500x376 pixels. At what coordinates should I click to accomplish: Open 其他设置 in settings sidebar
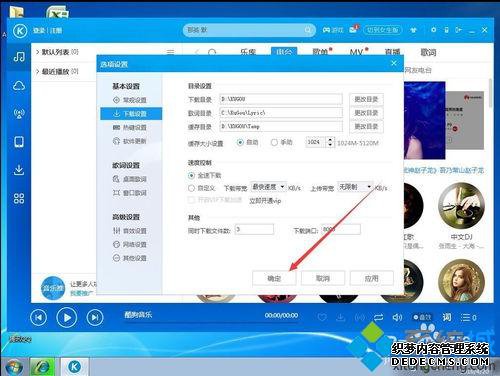[x=130, y=258]
